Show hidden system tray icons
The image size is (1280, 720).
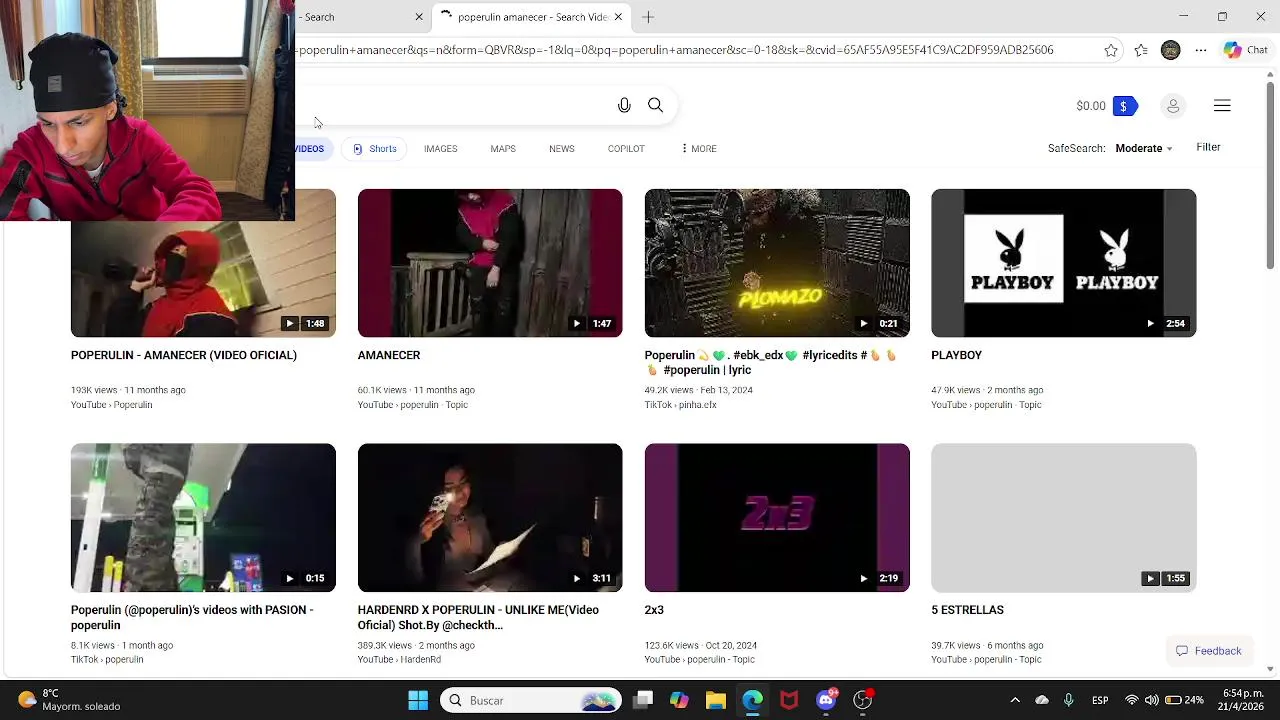[x=1015, y=700]
